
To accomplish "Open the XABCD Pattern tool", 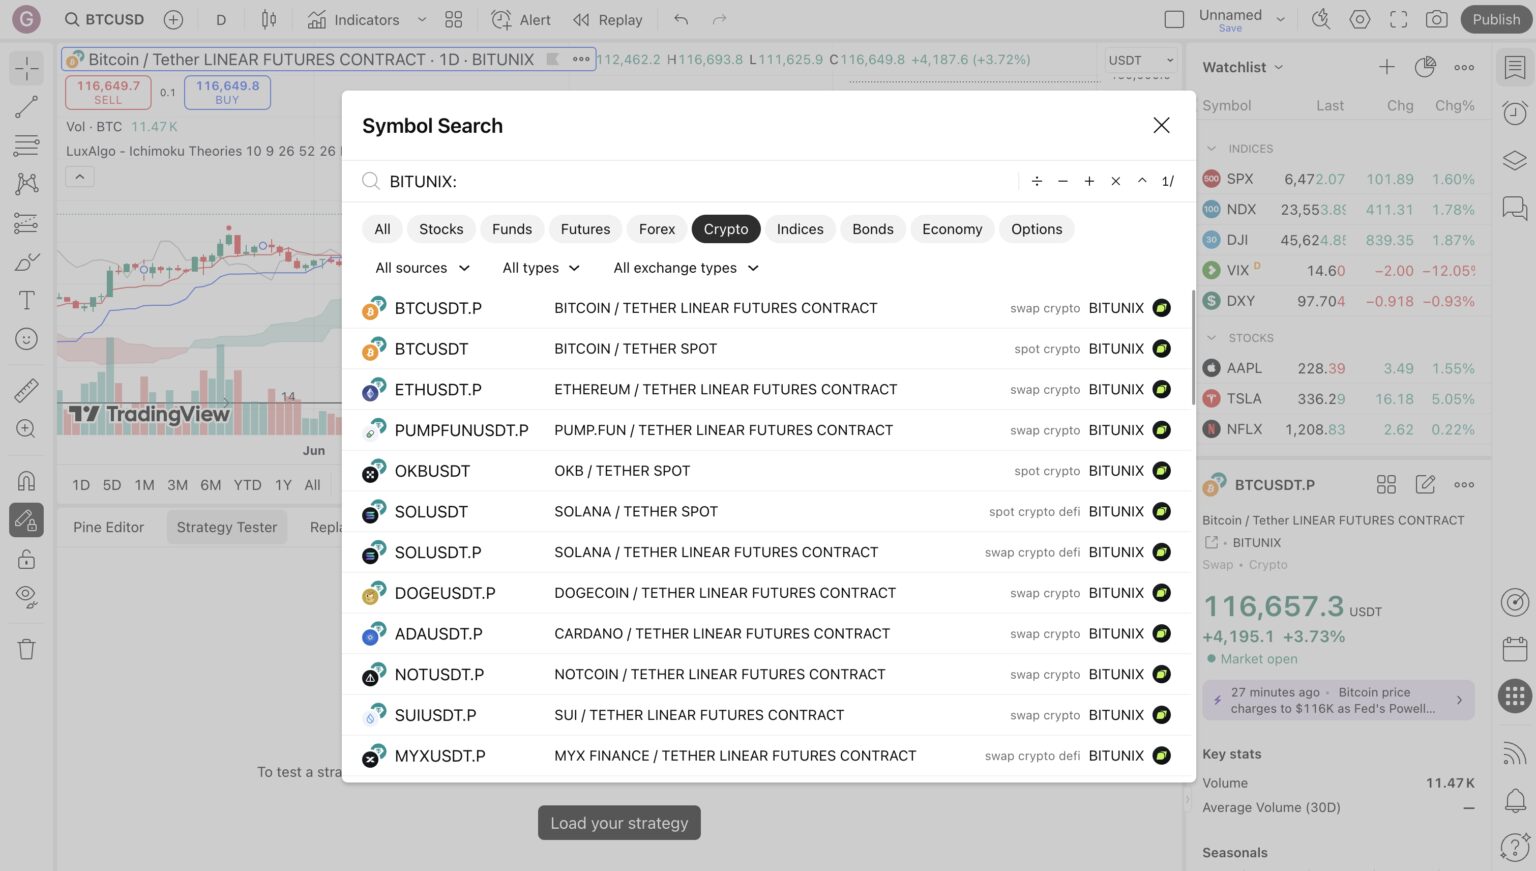I will 27,184.
